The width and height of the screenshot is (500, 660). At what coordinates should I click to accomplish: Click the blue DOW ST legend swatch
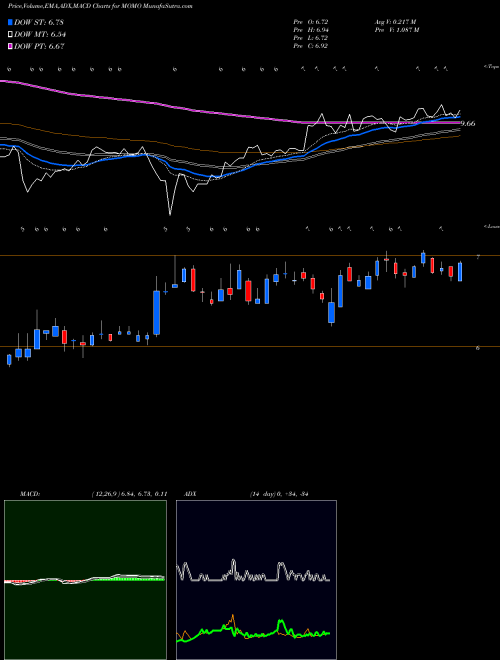[10, 22]
